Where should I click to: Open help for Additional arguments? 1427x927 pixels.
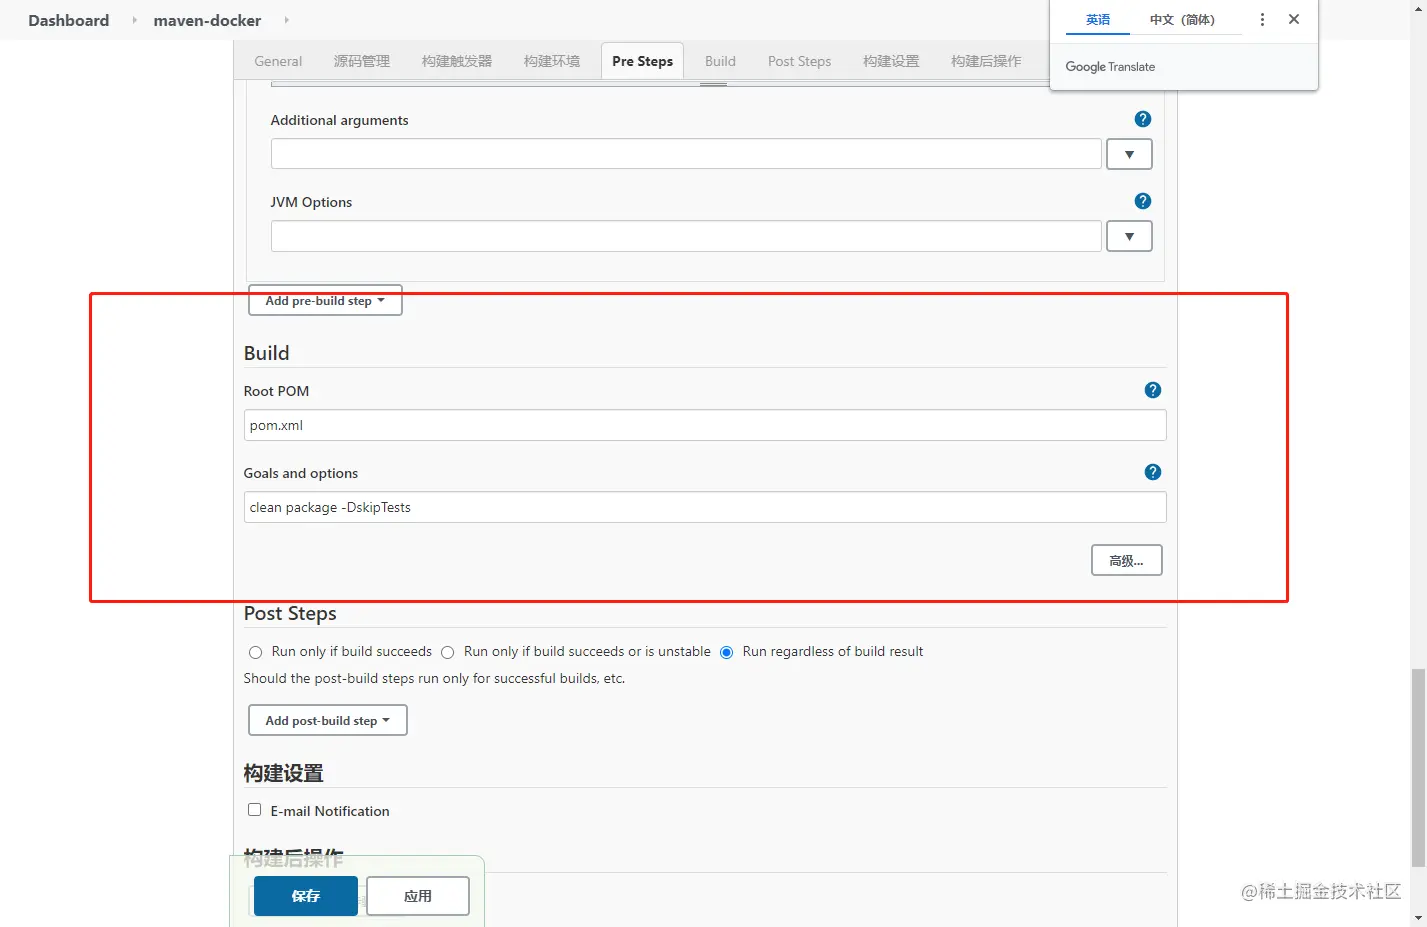tap(1143, 119)
